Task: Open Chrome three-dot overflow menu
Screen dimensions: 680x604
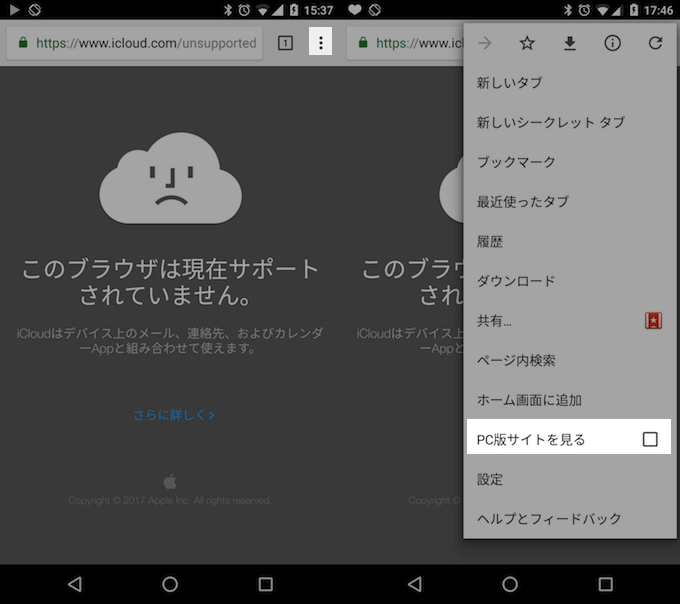Action: pyautogui.click(x=320, y=43)
